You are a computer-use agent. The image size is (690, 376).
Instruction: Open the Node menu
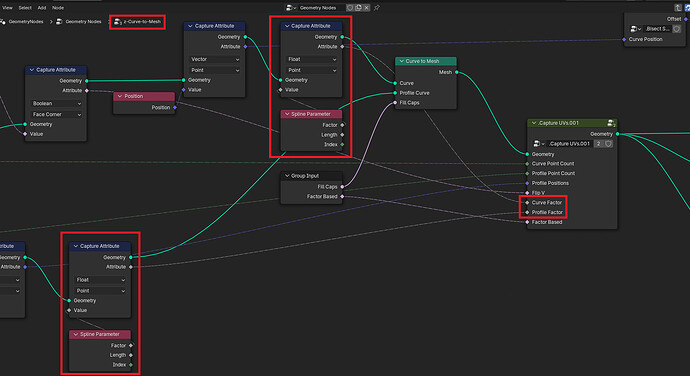tap(58, 7)
